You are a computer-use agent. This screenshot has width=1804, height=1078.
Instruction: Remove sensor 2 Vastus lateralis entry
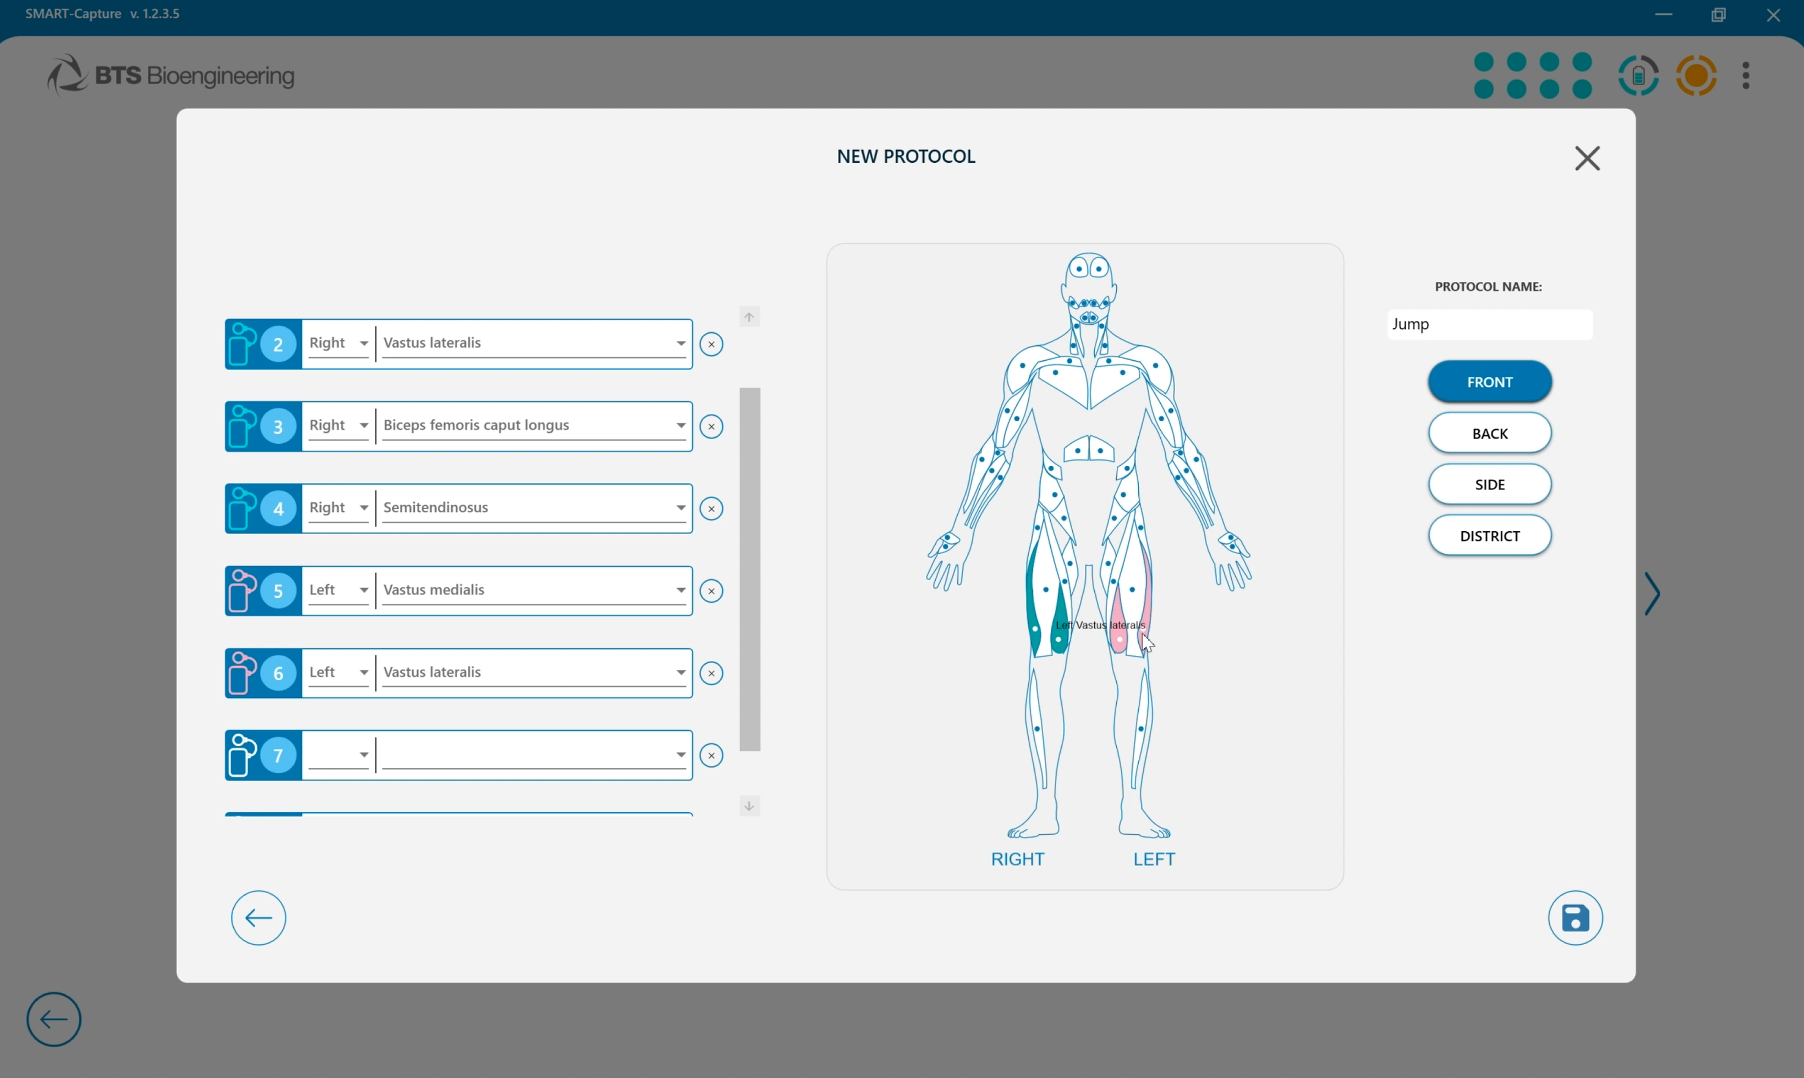pos(711,345)
